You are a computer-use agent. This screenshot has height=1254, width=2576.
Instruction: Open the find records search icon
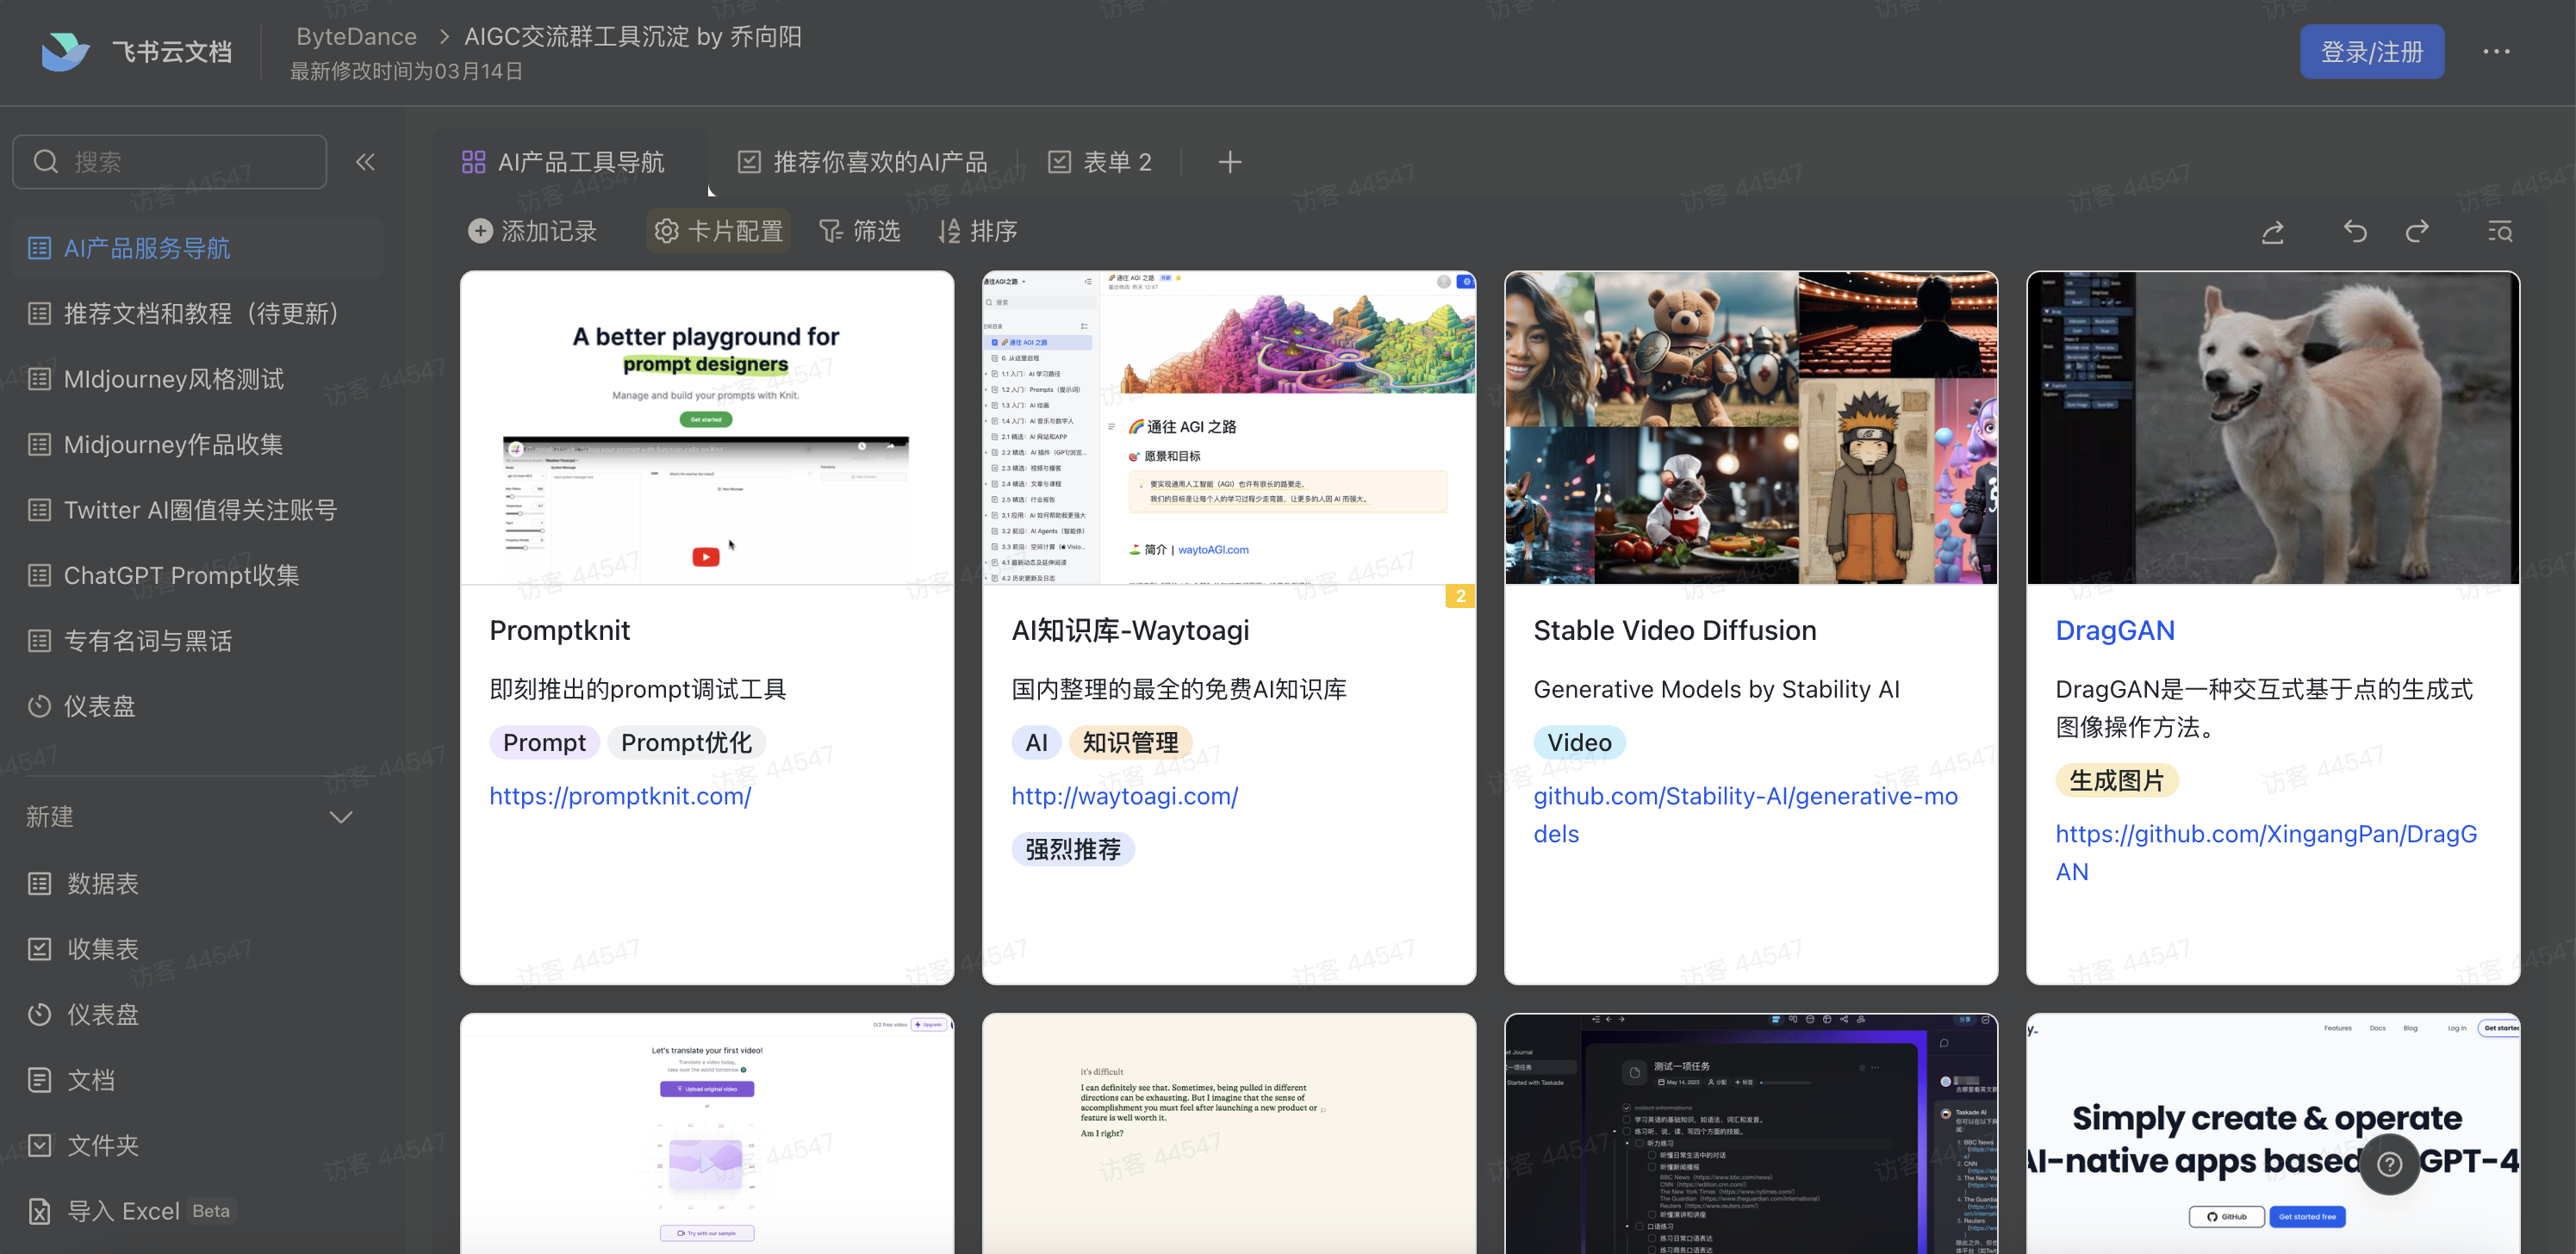2500,232
